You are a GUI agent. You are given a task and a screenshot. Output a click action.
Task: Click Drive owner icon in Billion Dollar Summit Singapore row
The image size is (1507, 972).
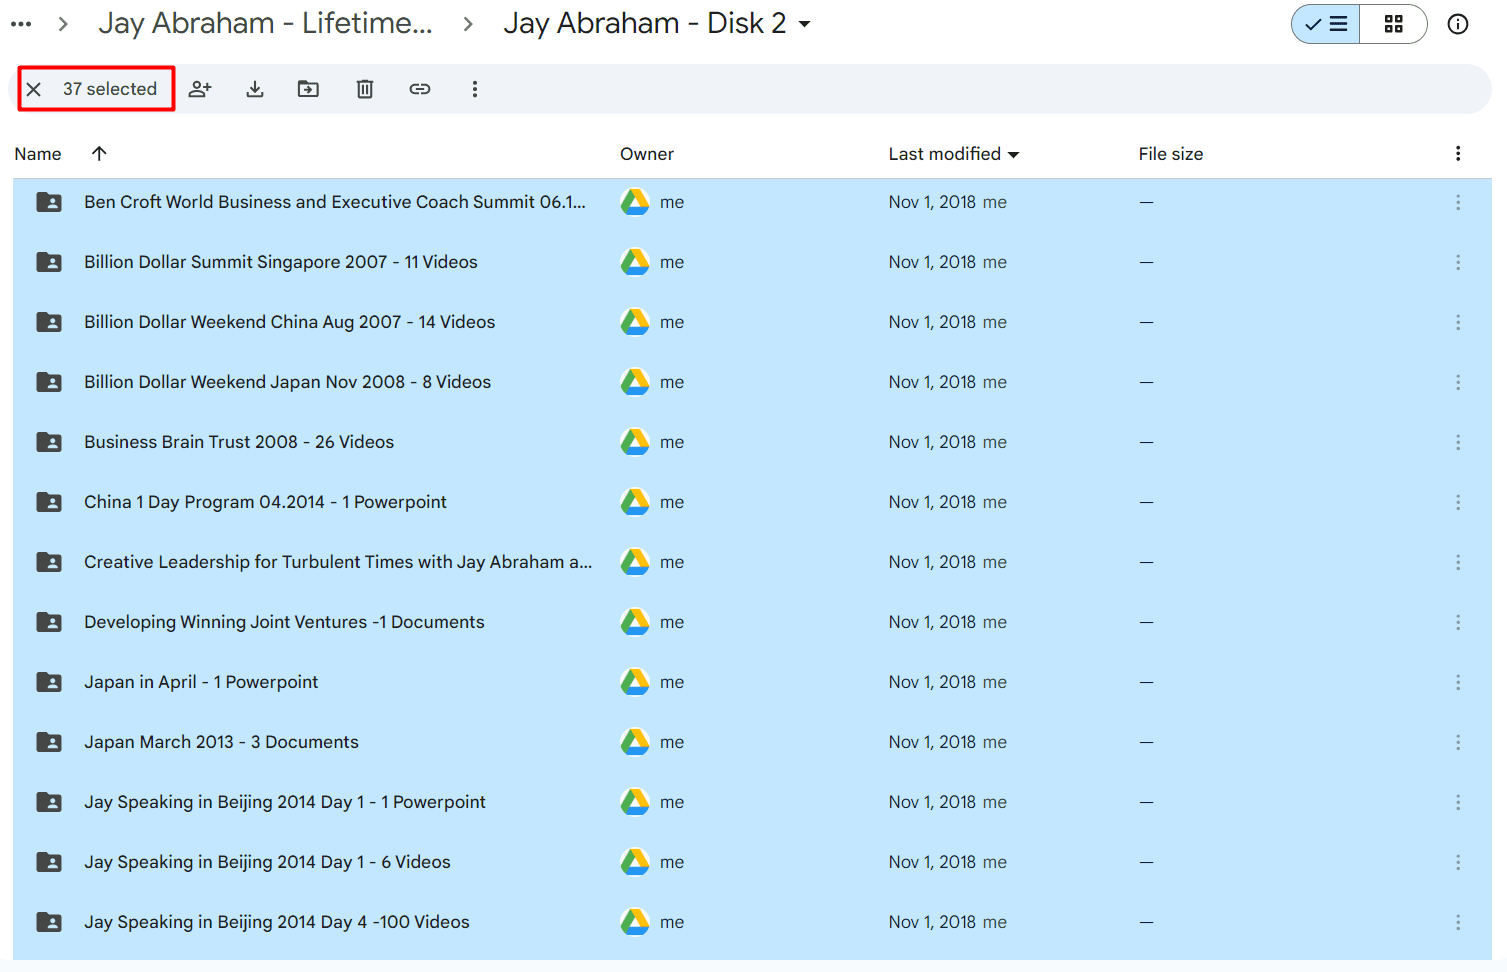(x=635, y=262)
